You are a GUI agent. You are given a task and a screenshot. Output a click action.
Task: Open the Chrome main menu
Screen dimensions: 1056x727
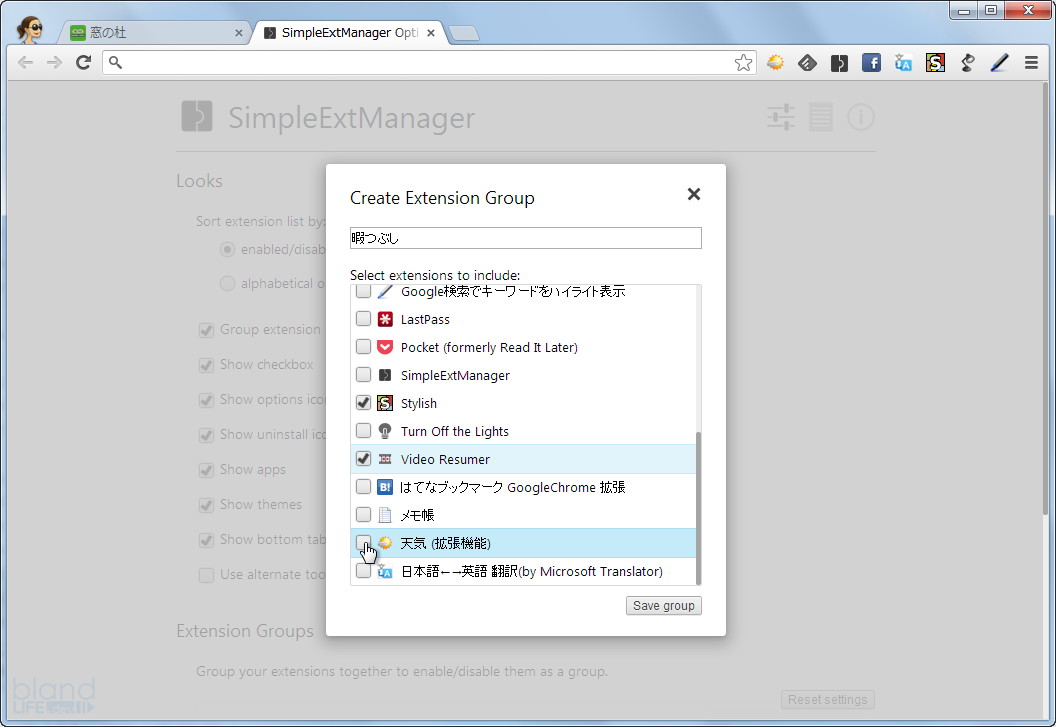click(1031, 63)
